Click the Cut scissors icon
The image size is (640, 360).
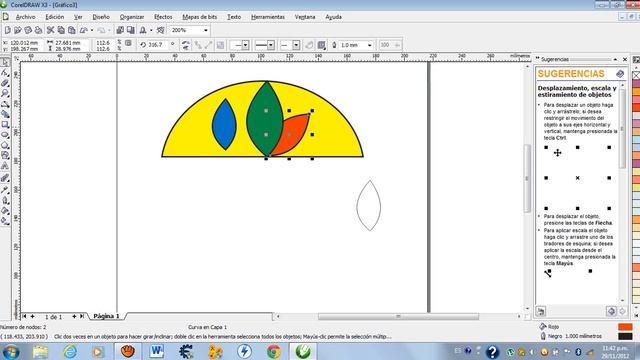pos(51,30)
